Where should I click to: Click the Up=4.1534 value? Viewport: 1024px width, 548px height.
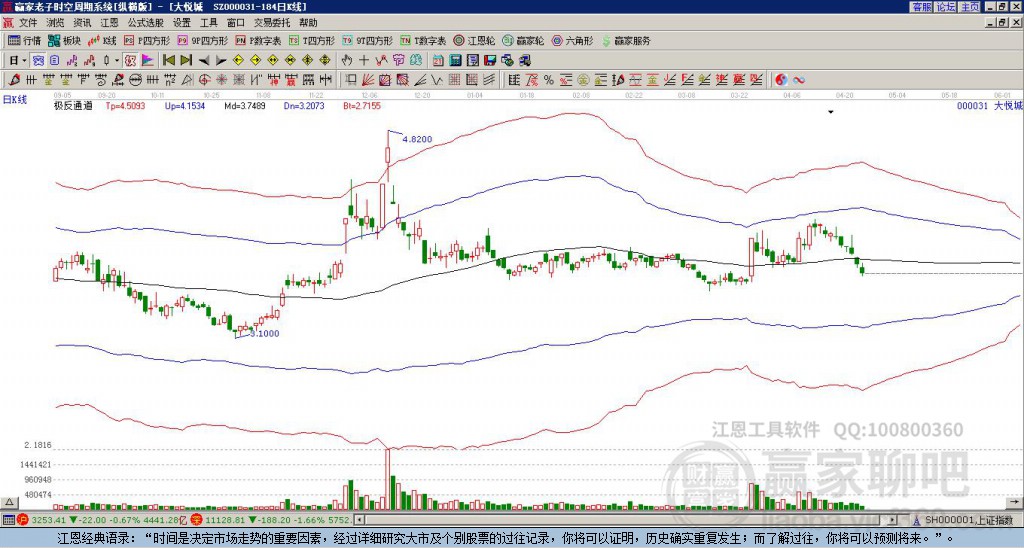[185, 105]
